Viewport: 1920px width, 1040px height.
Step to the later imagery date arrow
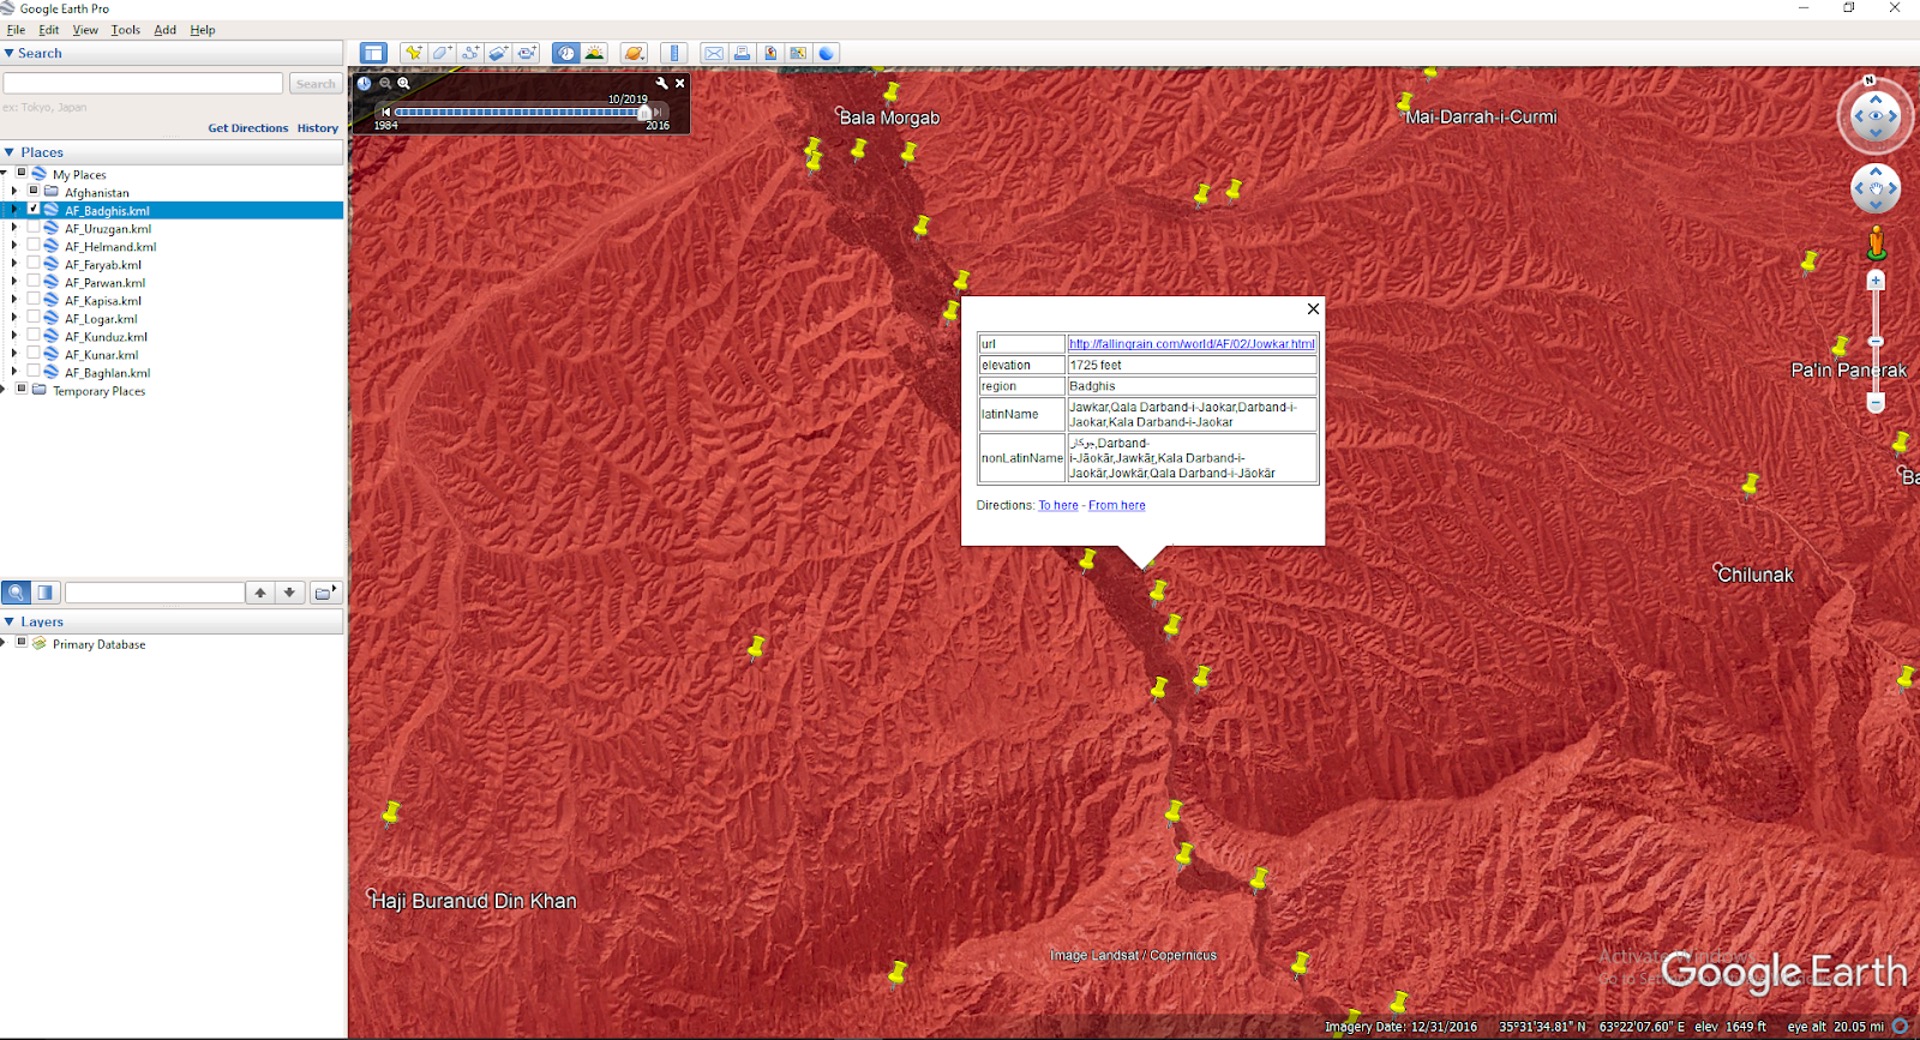click(x=658, y=112)
